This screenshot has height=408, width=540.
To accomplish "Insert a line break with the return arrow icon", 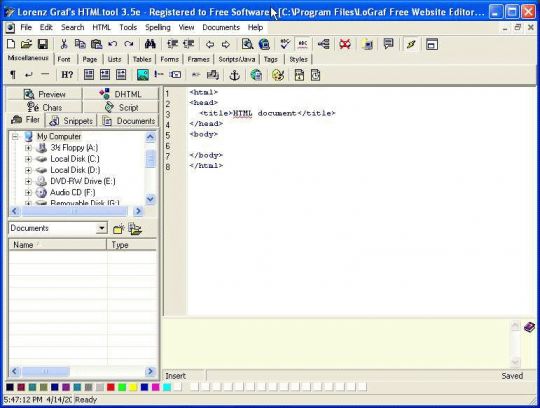I will click(x=29, y=74).
